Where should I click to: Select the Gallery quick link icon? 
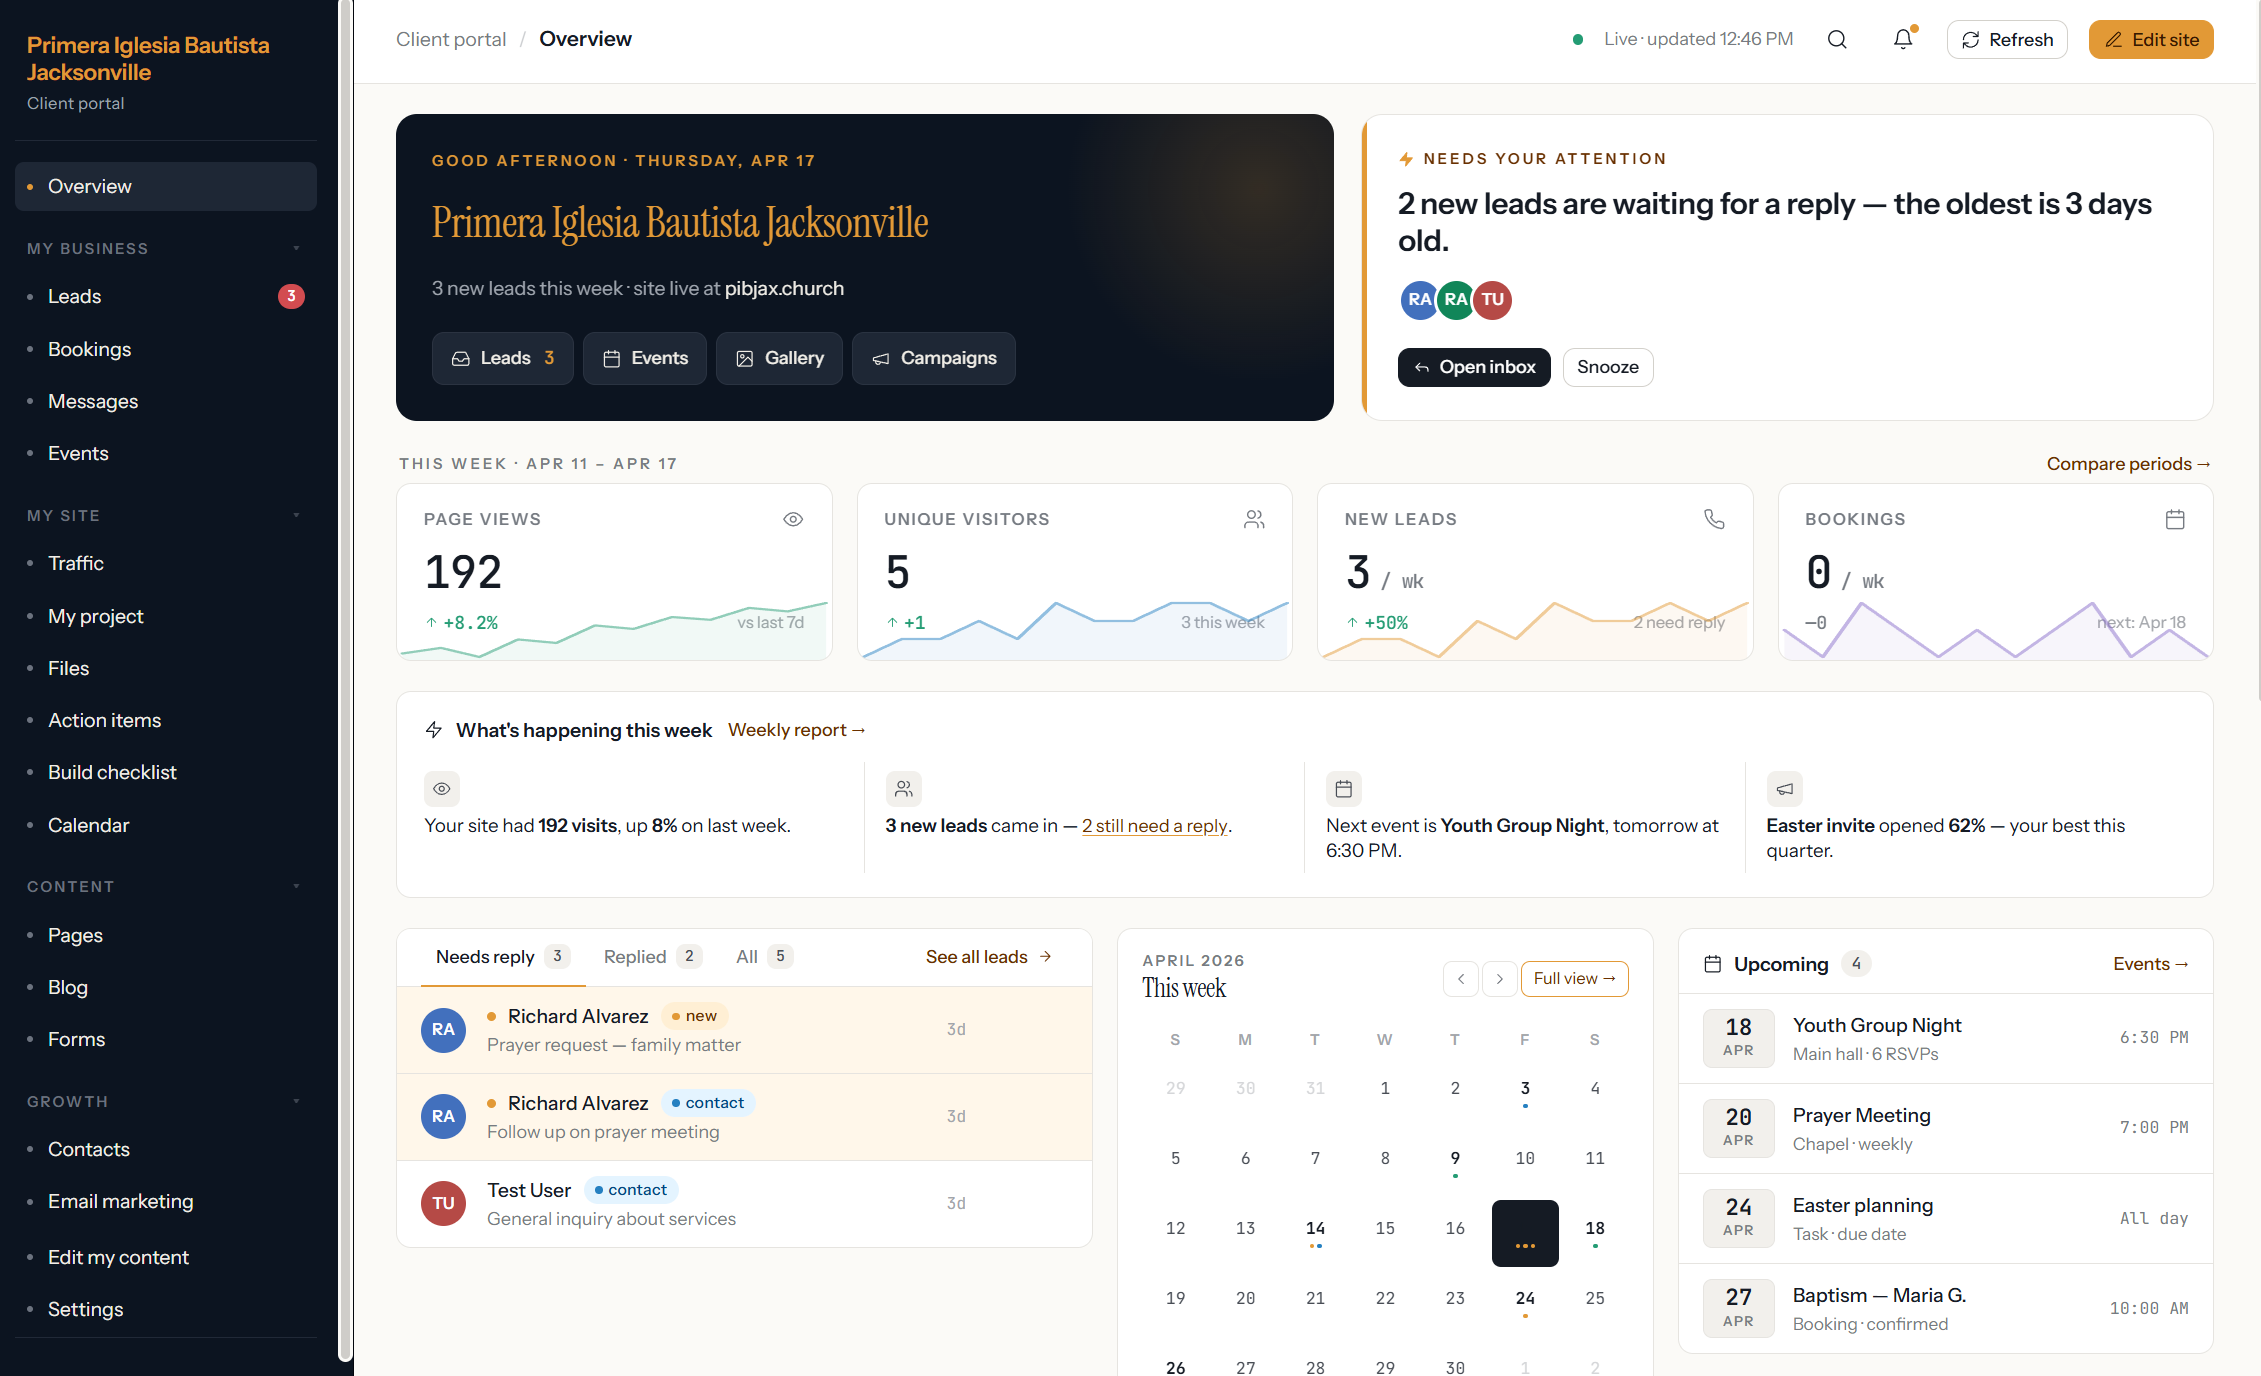pyautogui.click(x=744, y=357)
